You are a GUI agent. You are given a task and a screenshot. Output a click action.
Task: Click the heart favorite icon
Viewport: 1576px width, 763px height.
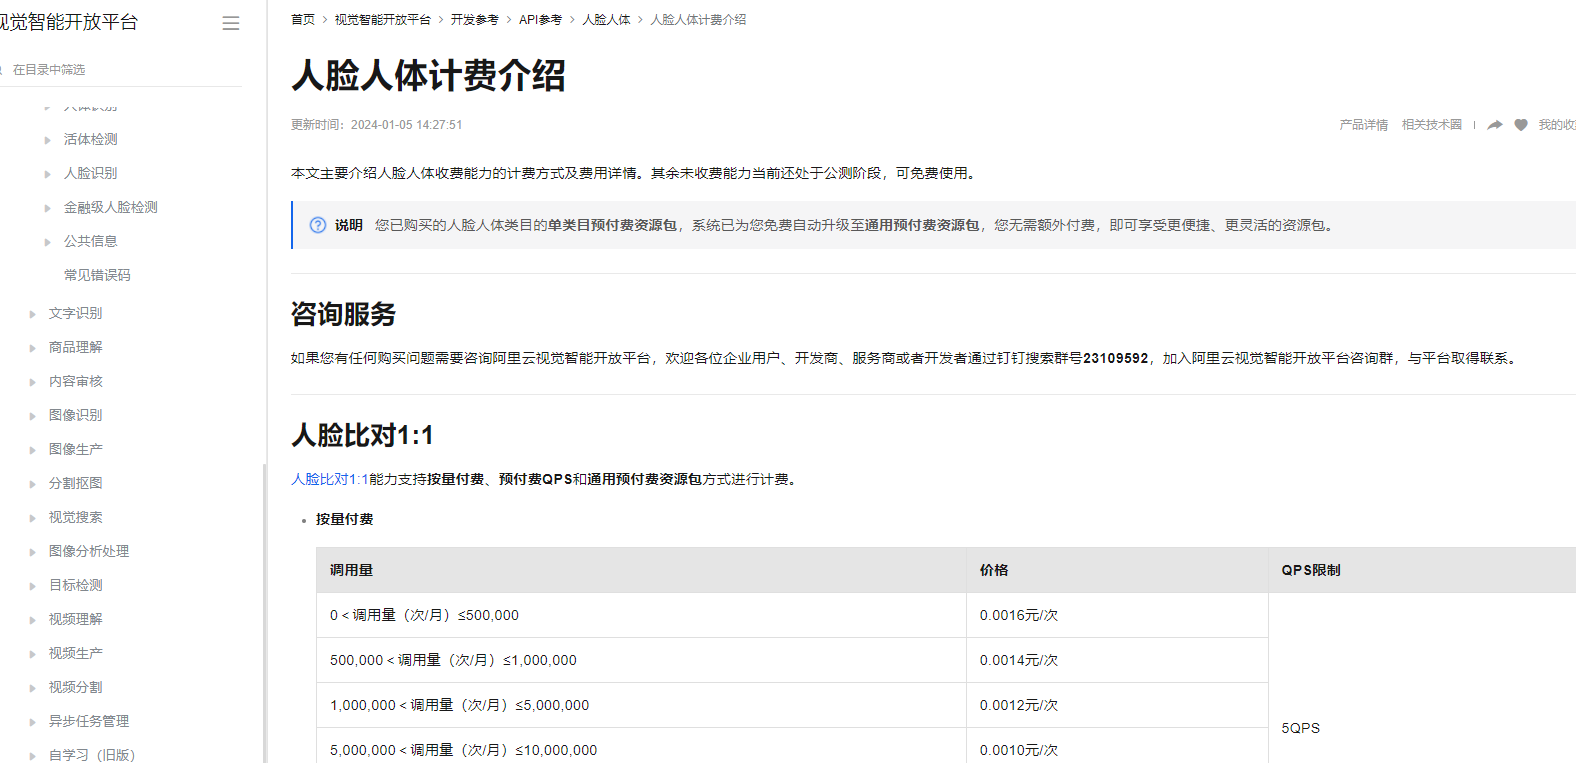(1521, 125)
